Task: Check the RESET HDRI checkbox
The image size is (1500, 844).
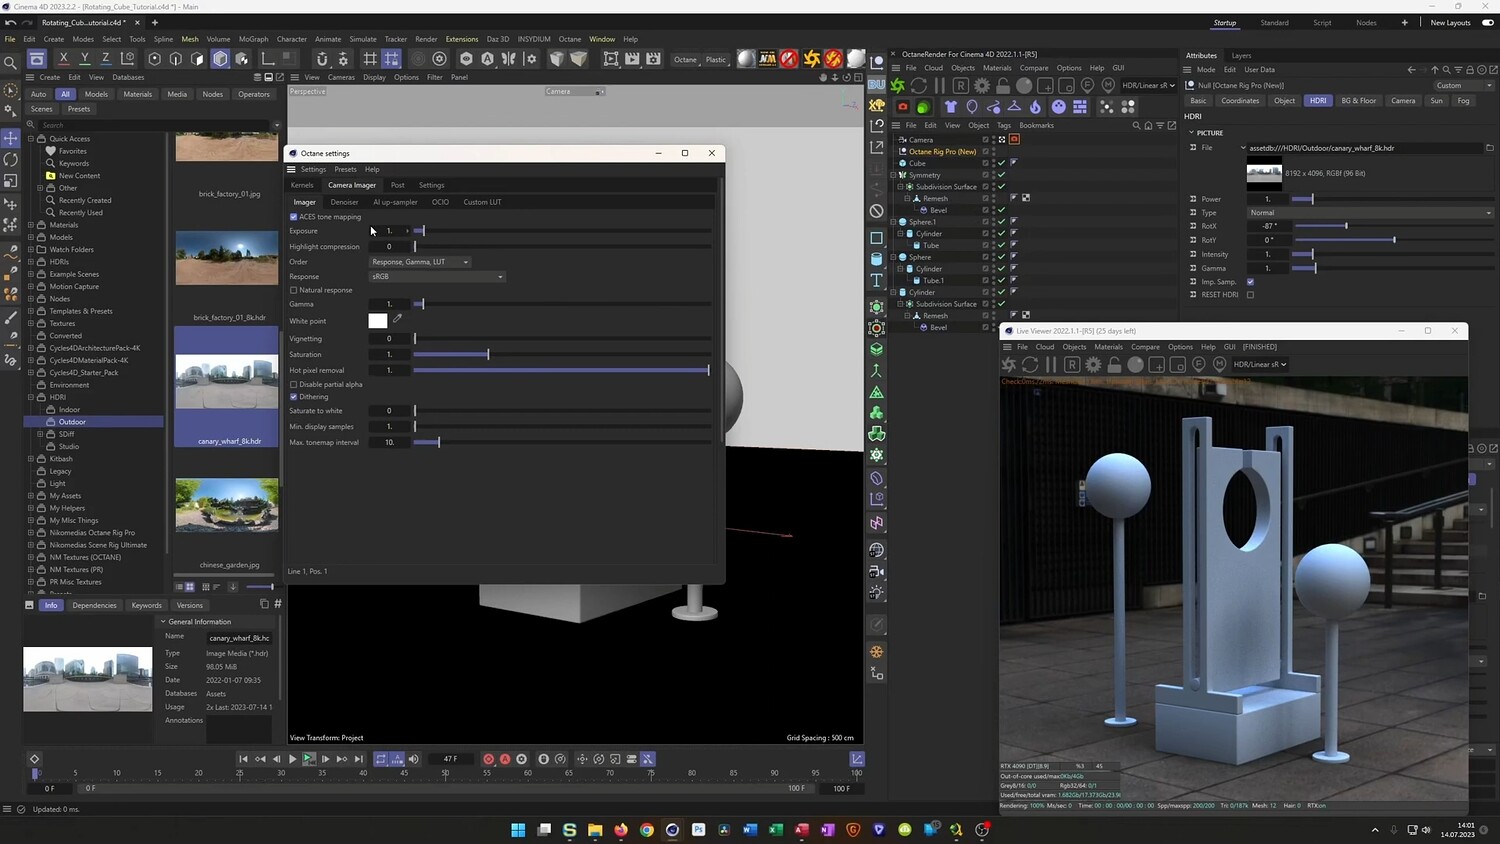Action: [1250, 295]
